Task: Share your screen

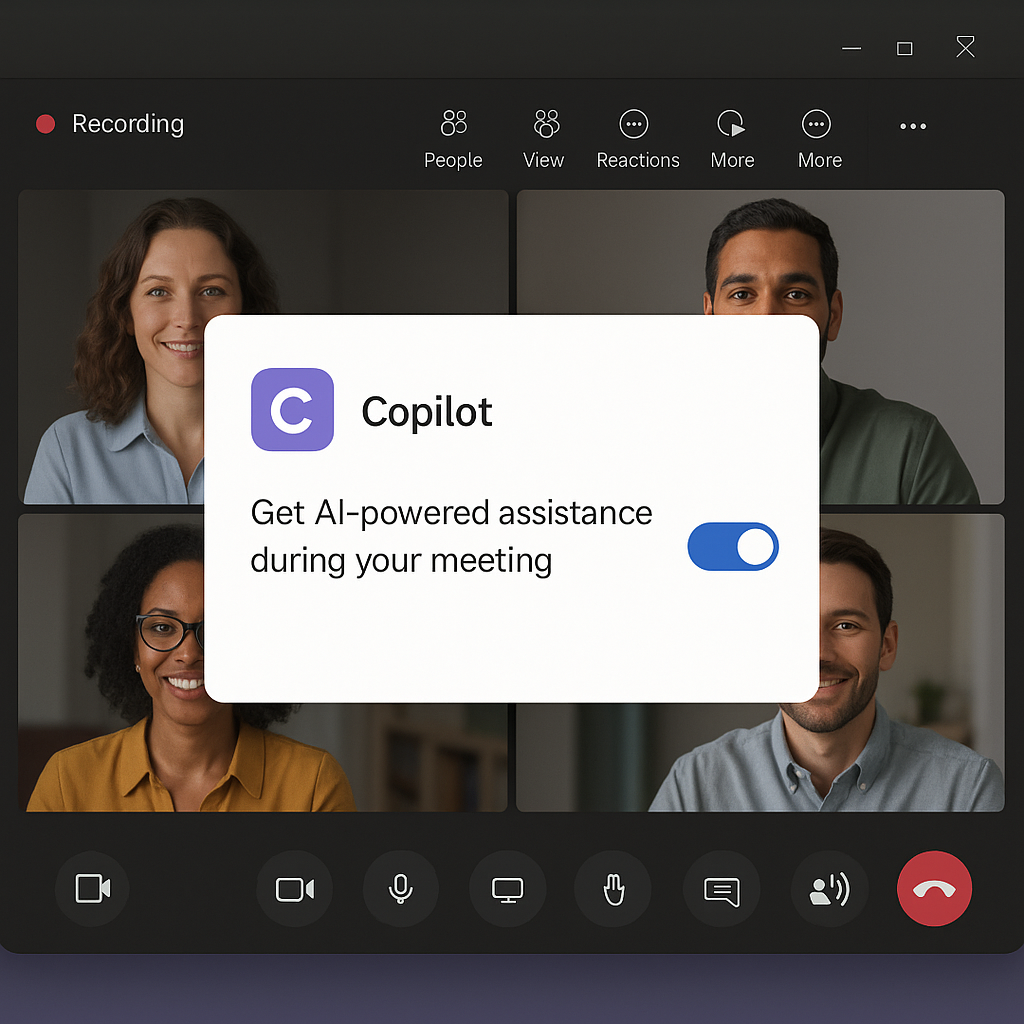Action: tap(507, 889)
